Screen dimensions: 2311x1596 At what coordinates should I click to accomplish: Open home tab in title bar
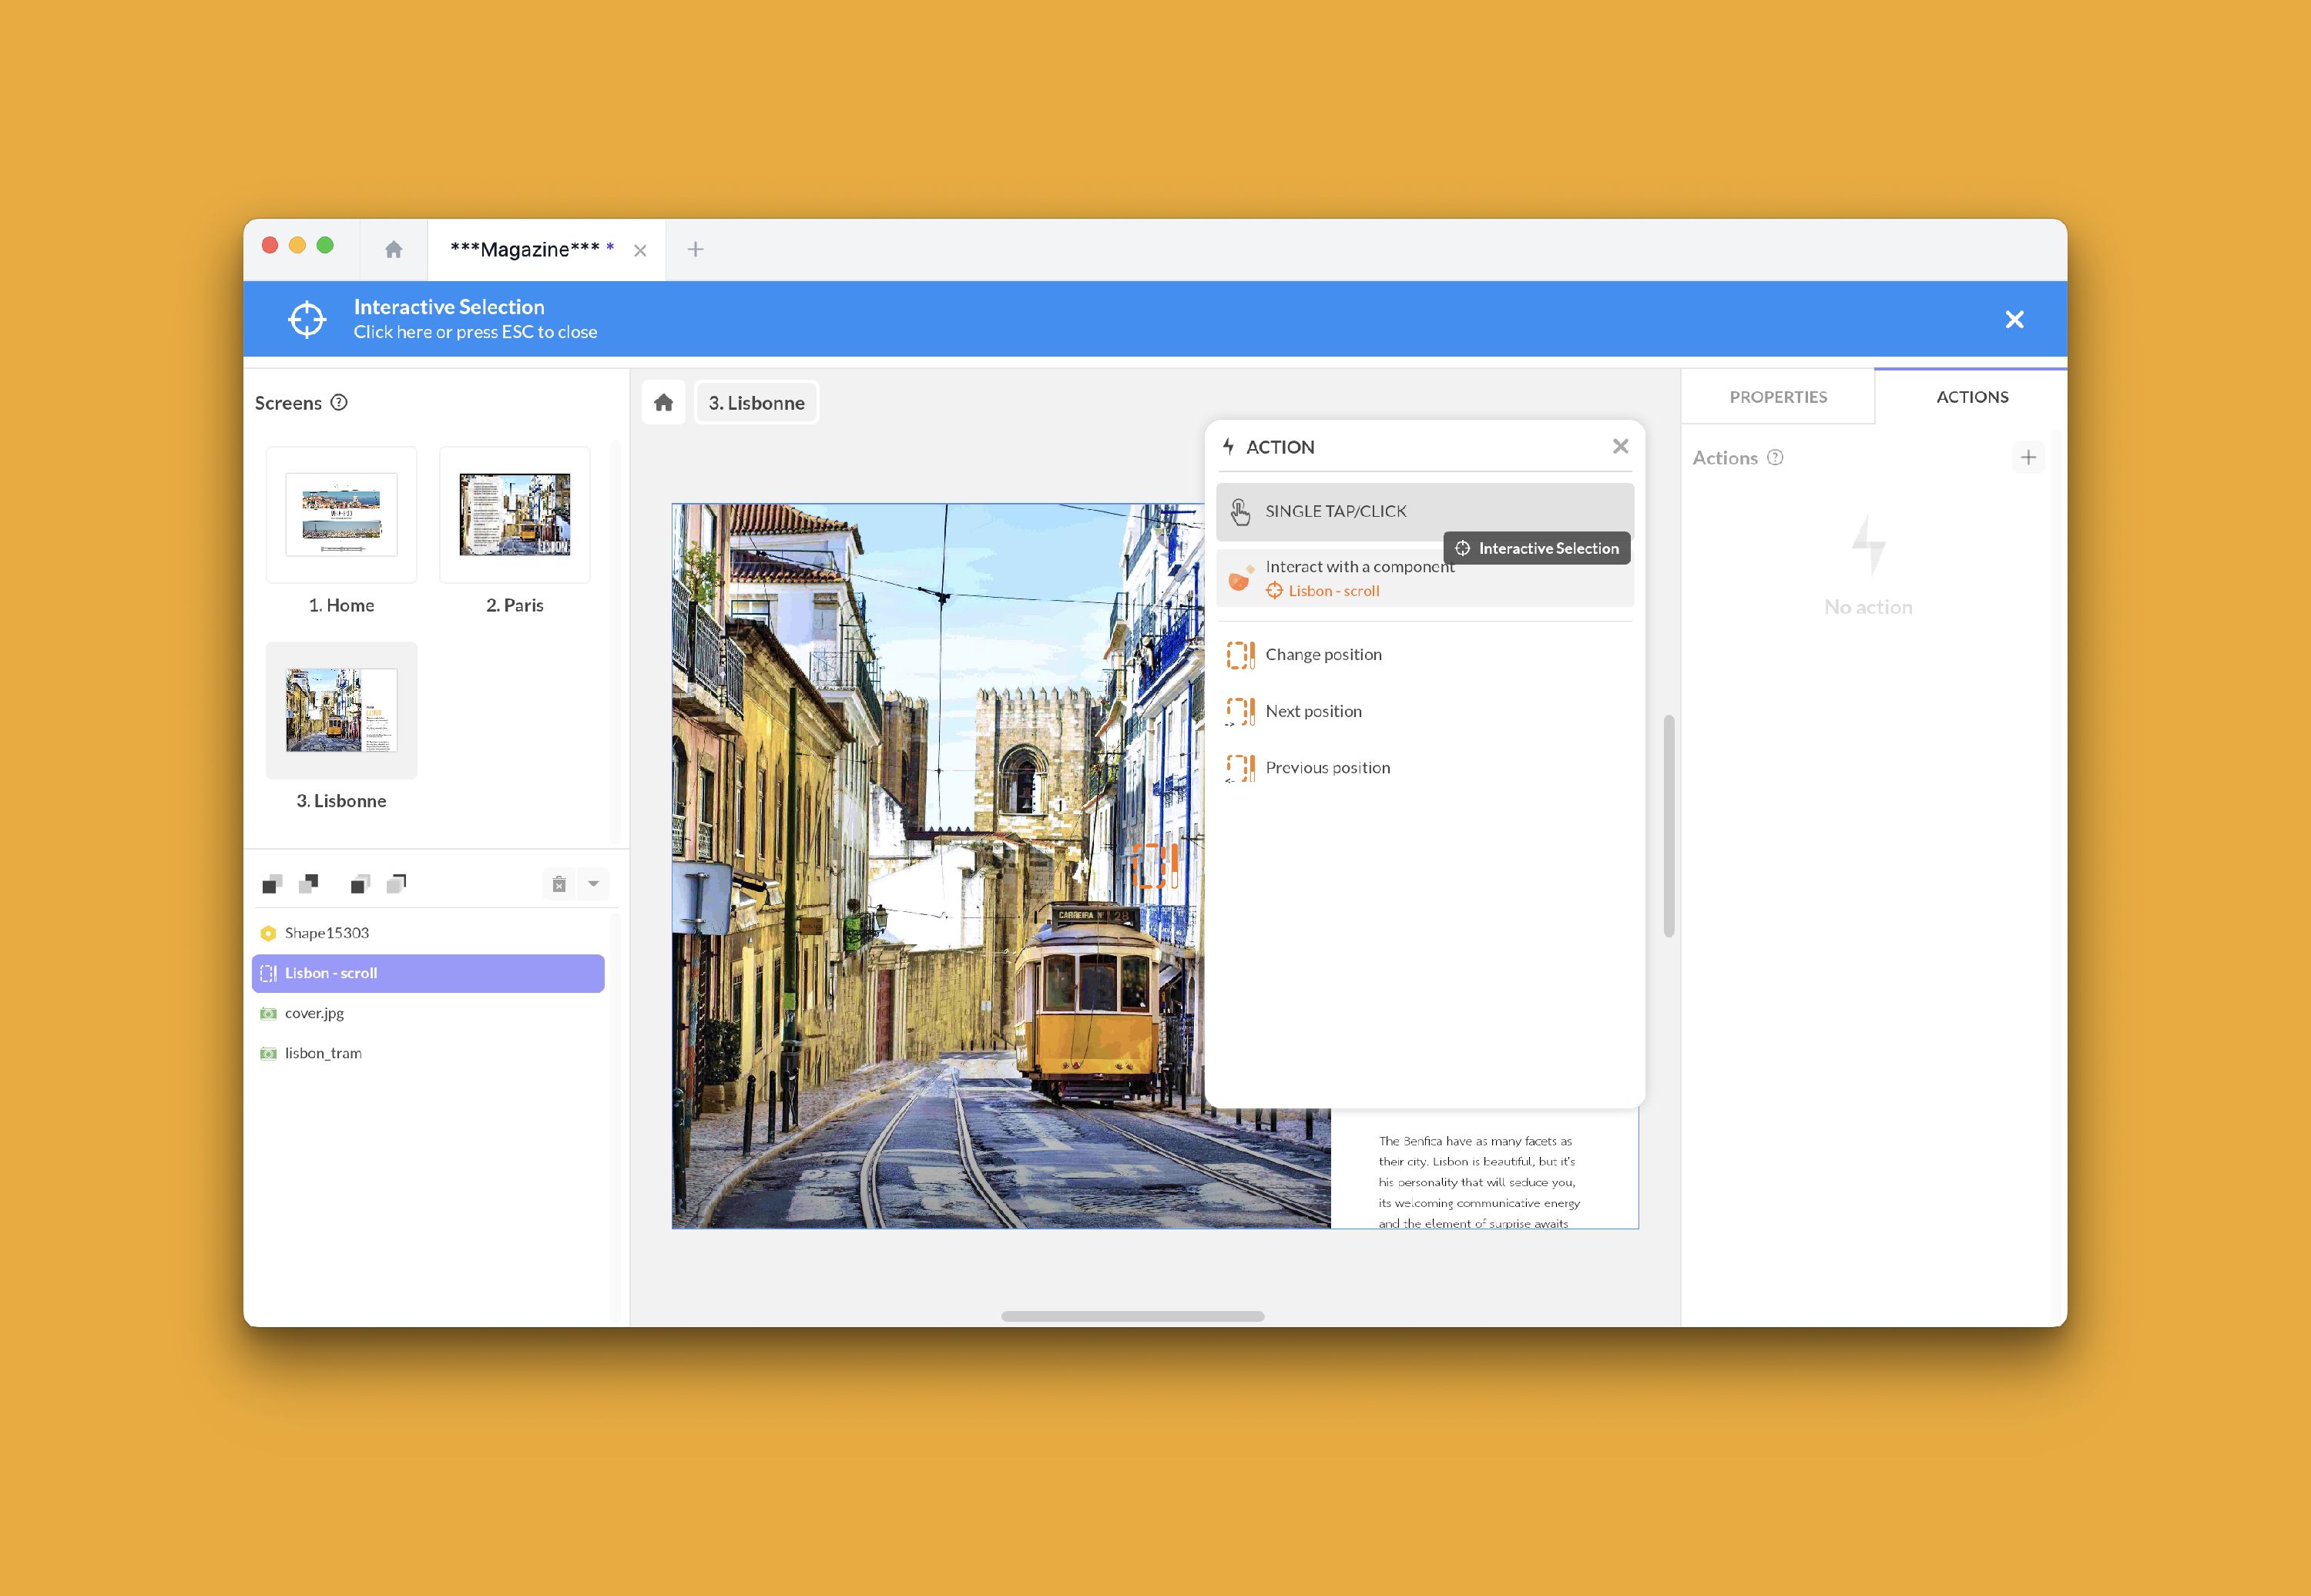pyautogui.click(x=394, y=250)
